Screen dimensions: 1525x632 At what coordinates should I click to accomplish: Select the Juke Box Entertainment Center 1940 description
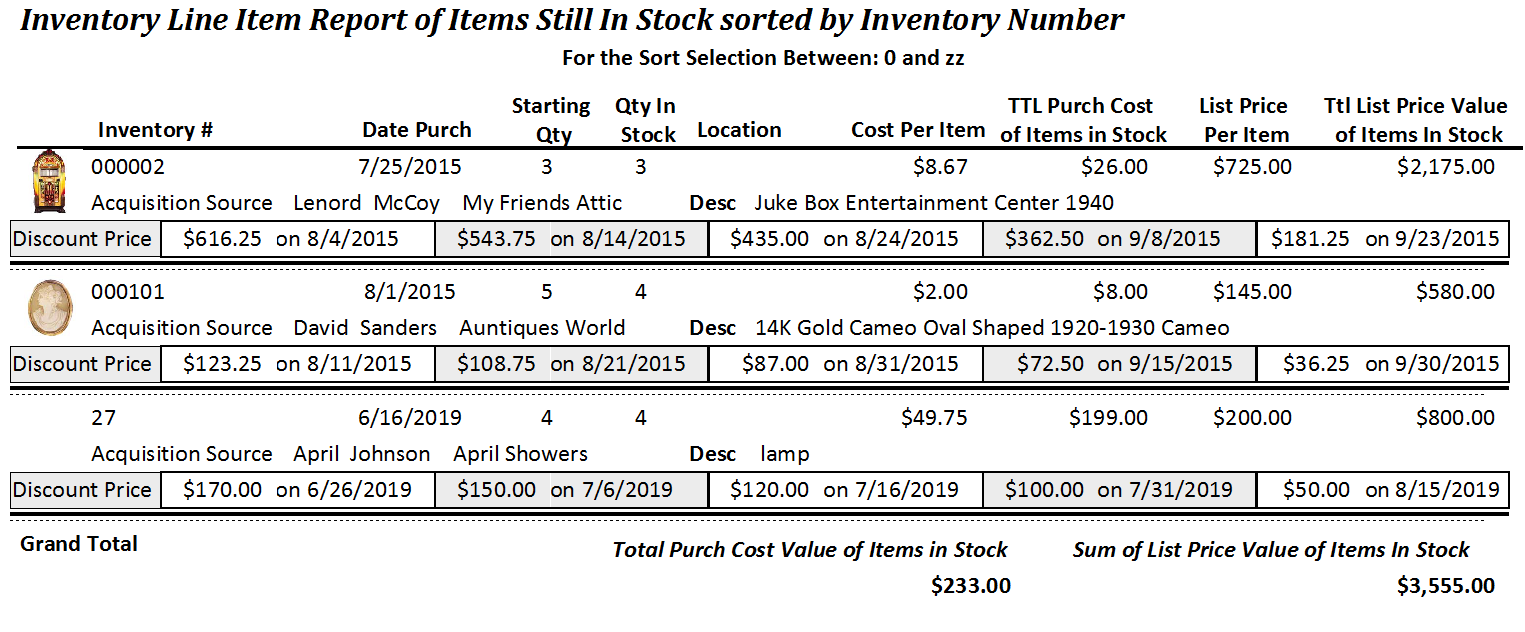(x=933, y=203)
